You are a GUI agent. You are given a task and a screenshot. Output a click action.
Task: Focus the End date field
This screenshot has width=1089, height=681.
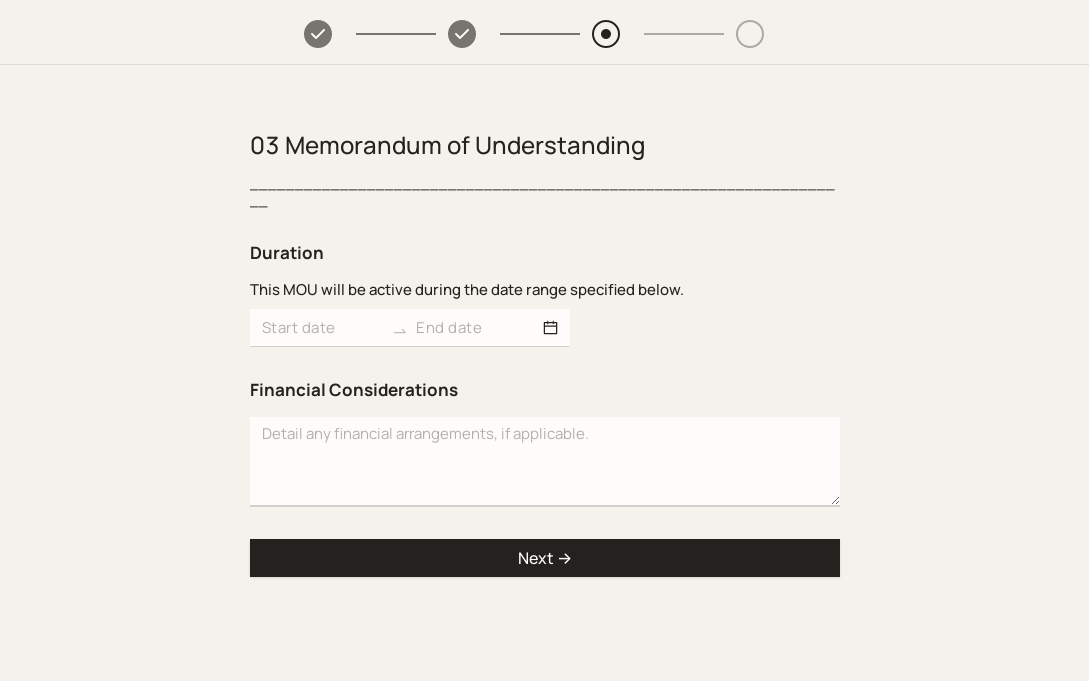pos(475,328)
